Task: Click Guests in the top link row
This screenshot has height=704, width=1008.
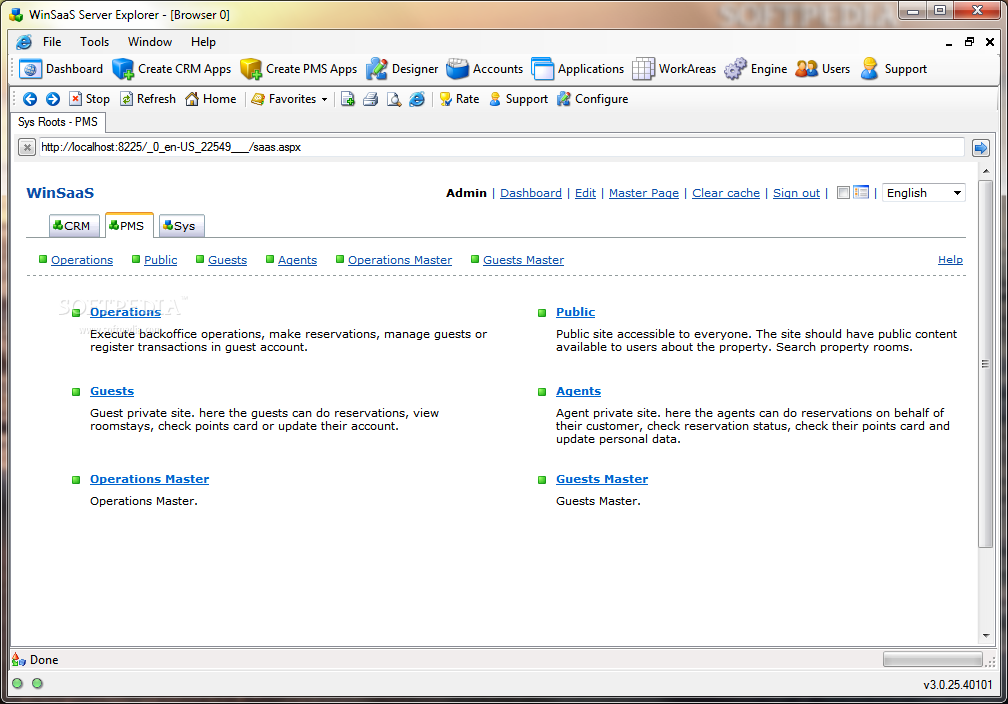Action: pos(227,260)
